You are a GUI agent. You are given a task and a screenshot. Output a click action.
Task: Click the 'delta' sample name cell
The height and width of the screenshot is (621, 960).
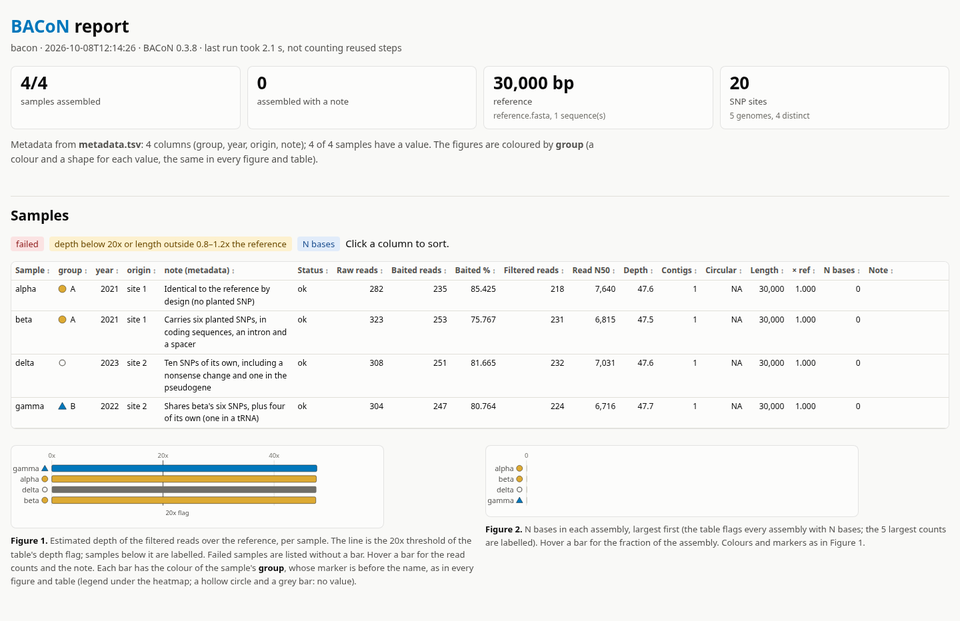[24, 363]
